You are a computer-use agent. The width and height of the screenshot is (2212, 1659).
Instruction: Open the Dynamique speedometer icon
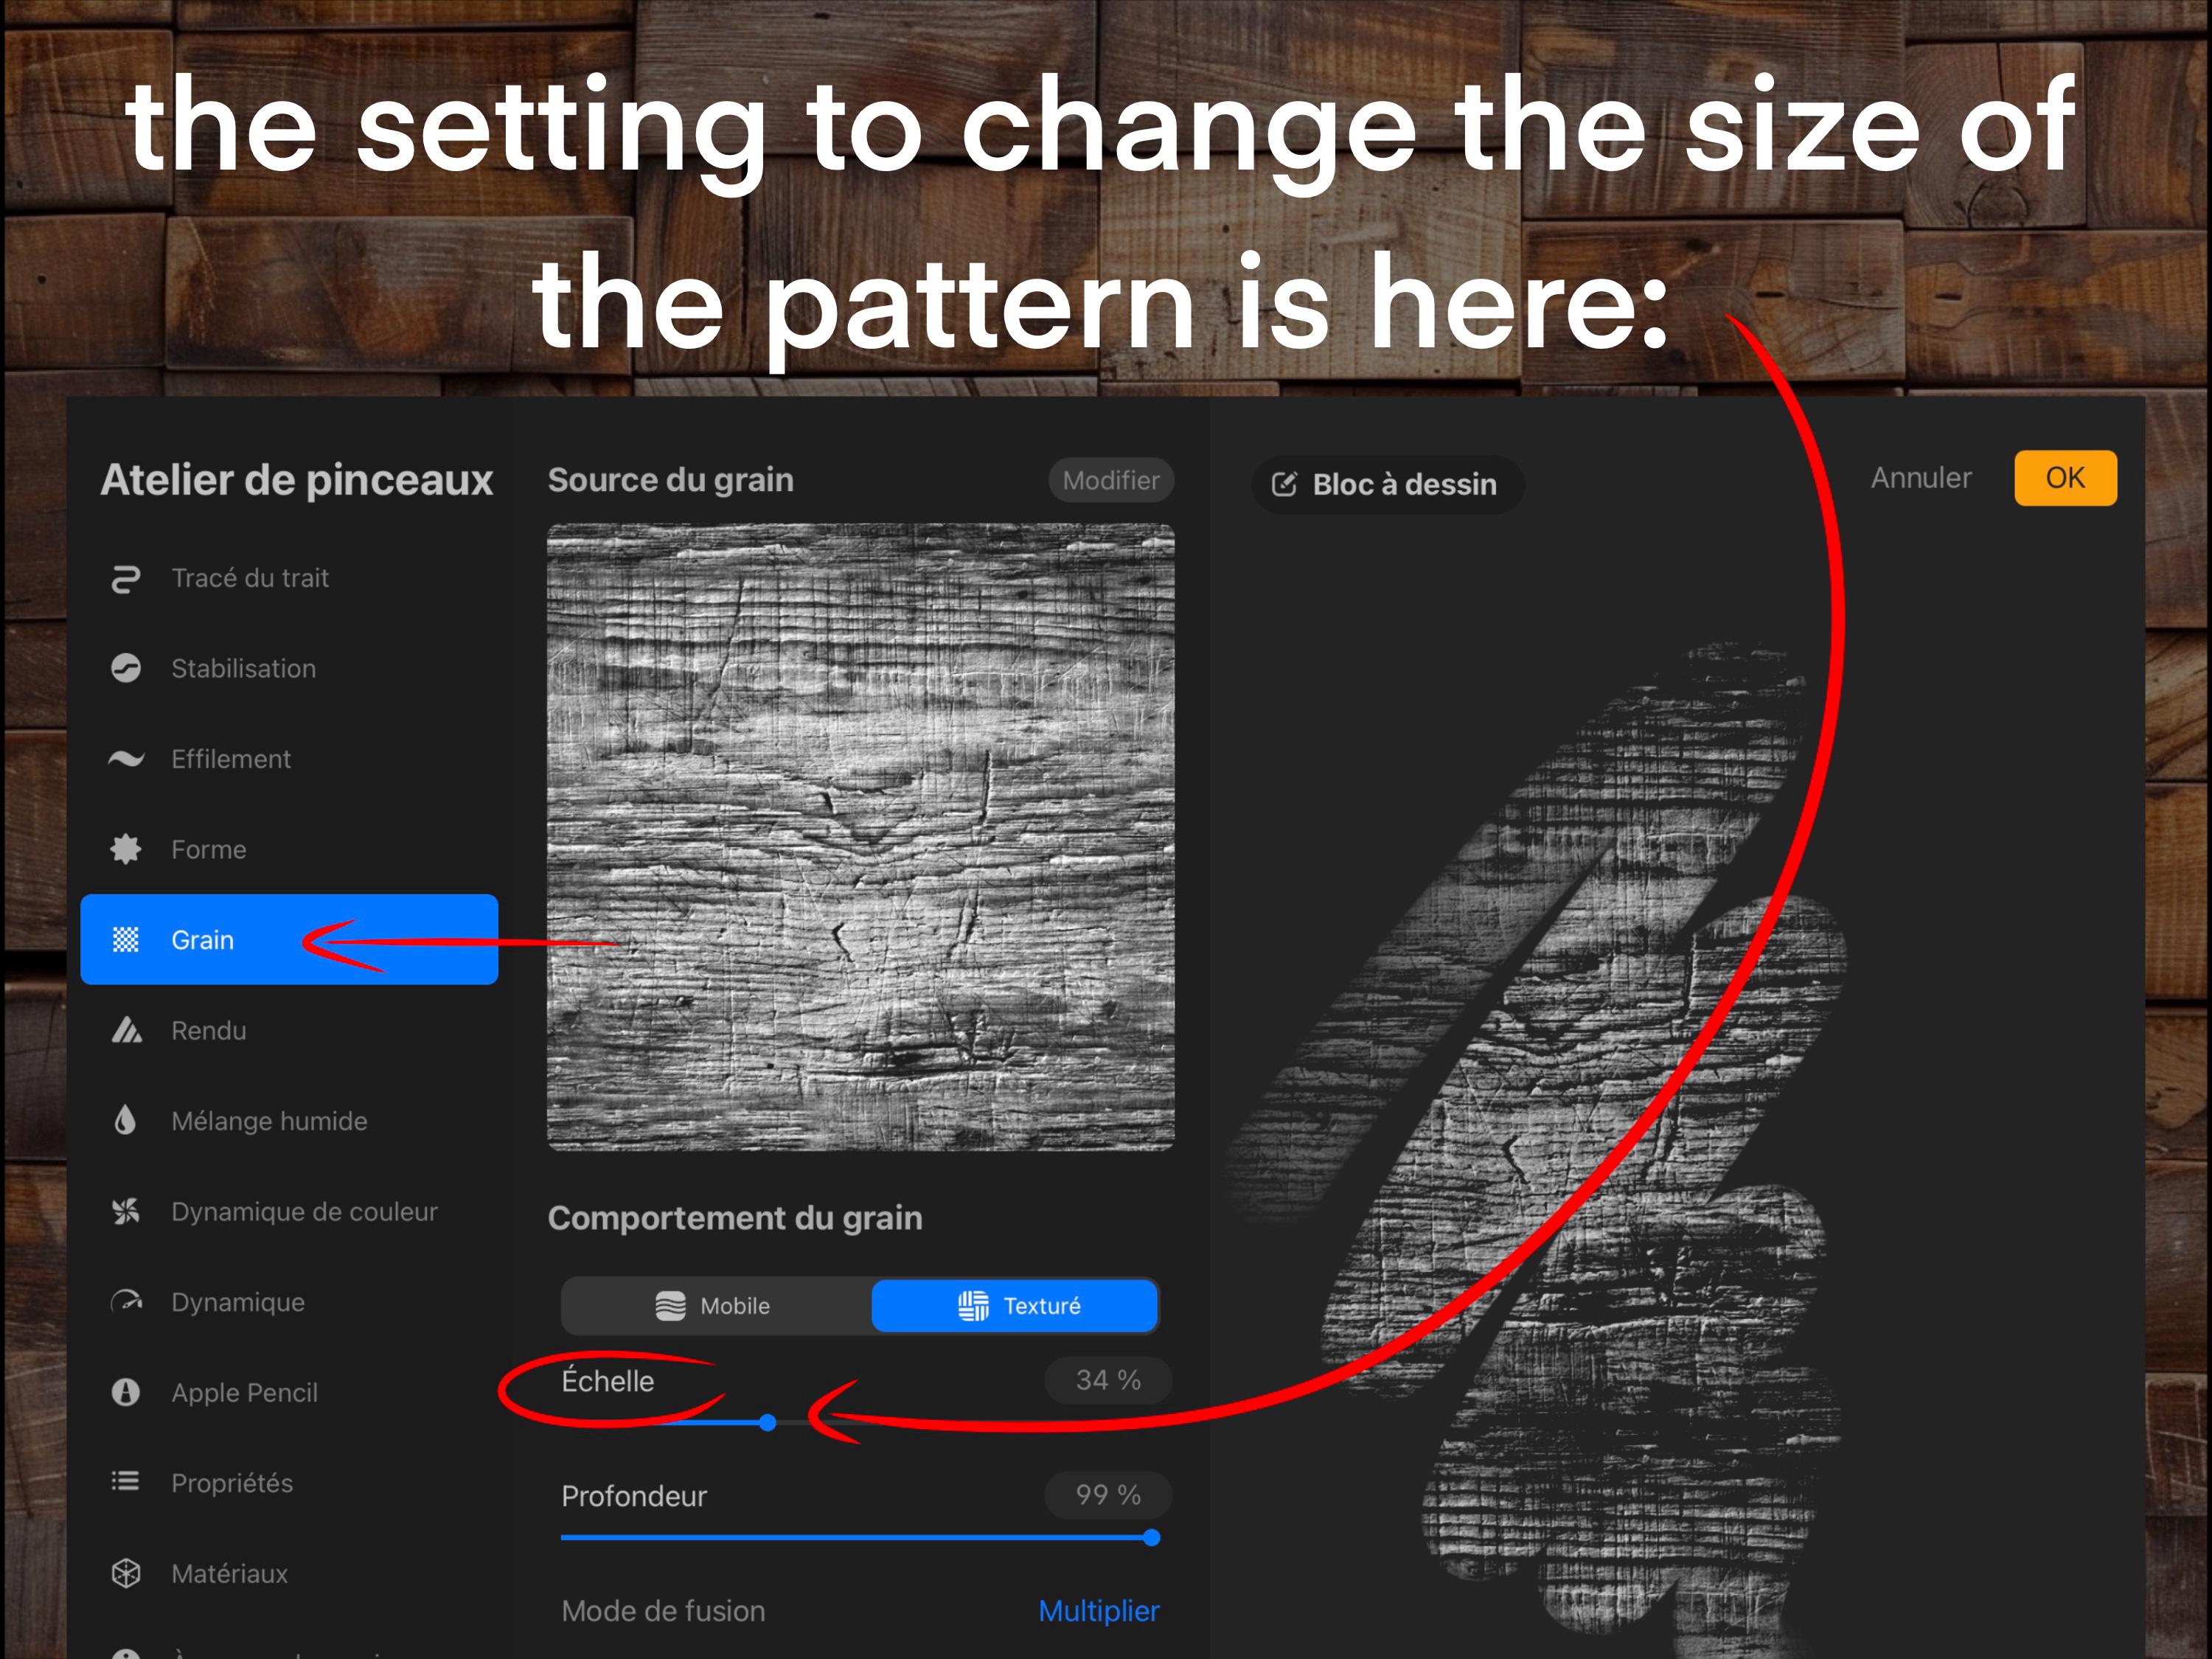click(x=126, y=1302)
